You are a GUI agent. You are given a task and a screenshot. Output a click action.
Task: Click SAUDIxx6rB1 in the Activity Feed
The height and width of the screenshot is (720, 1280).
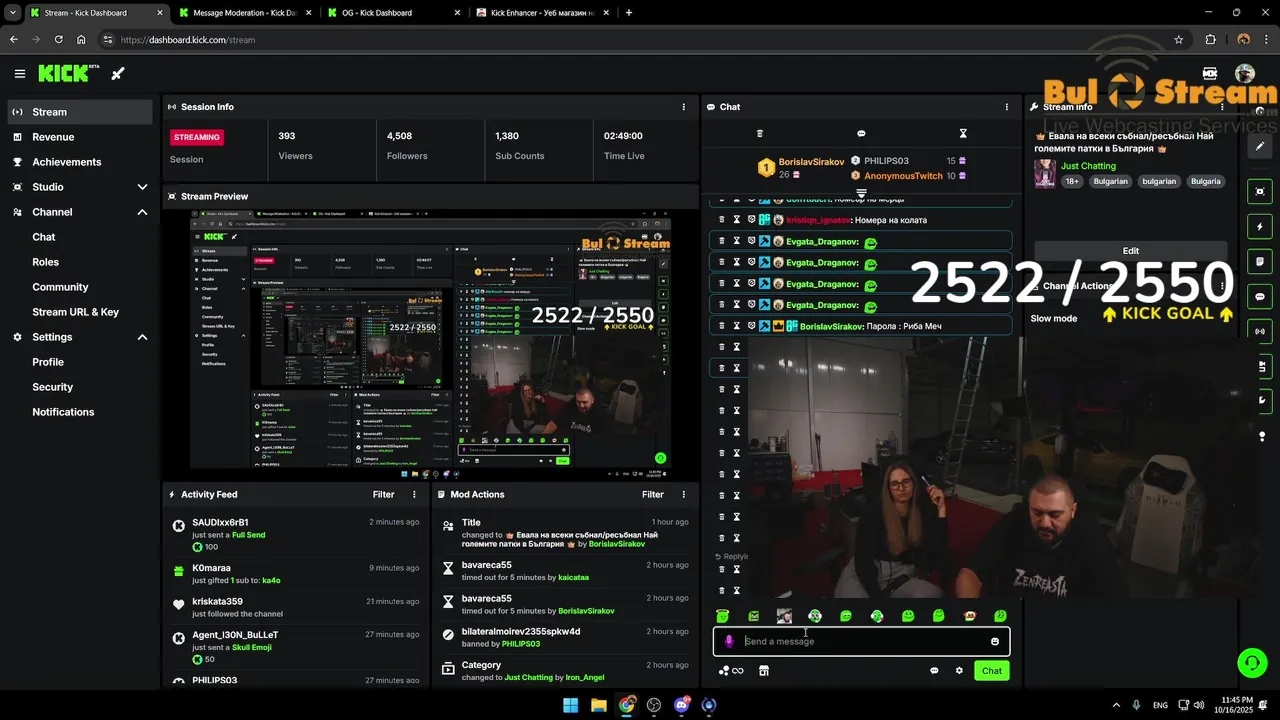point(220,522)
